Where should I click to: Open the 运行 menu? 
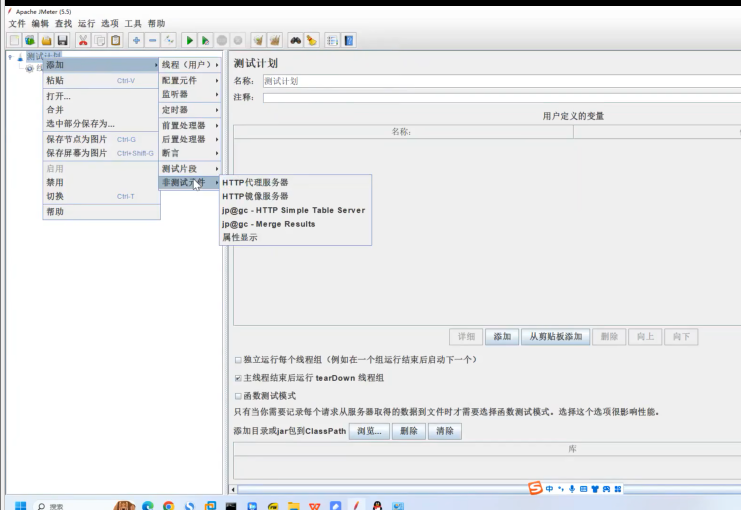coord(86,24)
